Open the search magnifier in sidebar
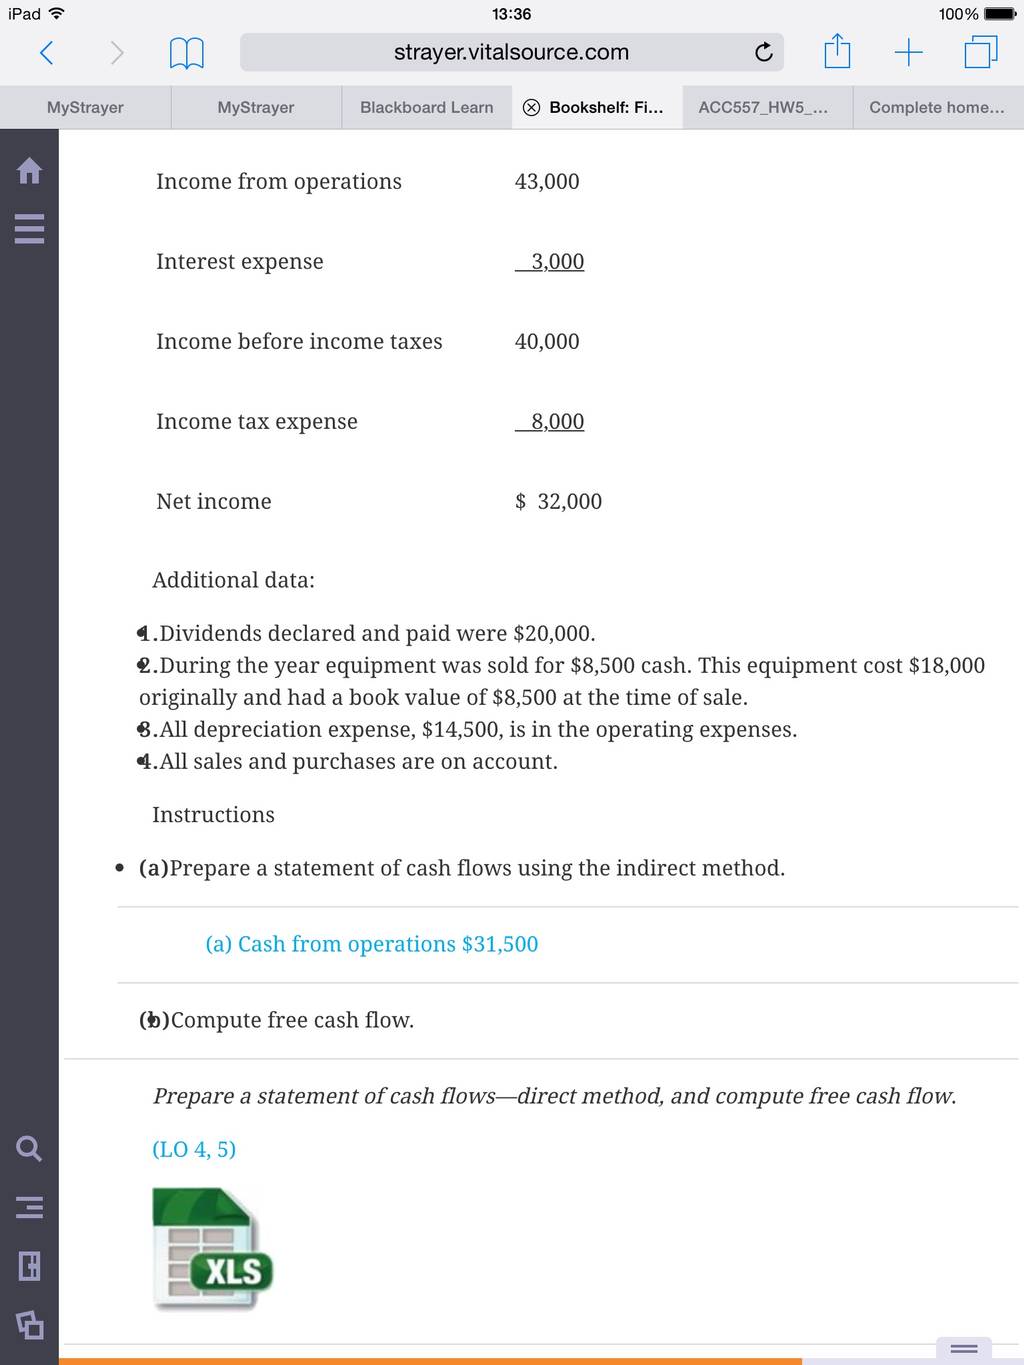Screen dimensions: 1024x1365 29,1148
